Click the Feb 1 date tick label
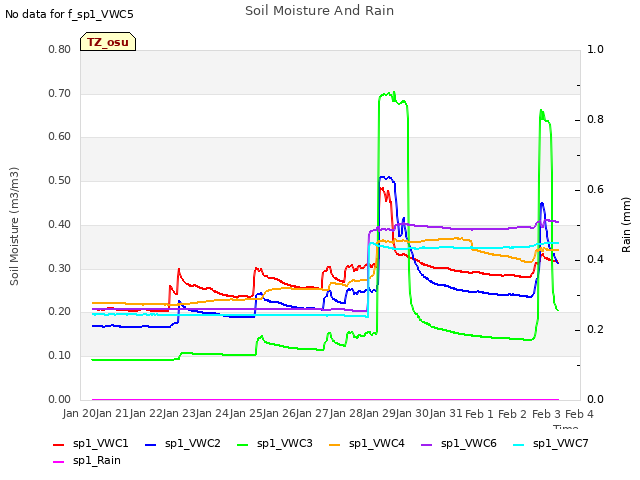Screen dimensions: 640x480 tap(479, 414)
